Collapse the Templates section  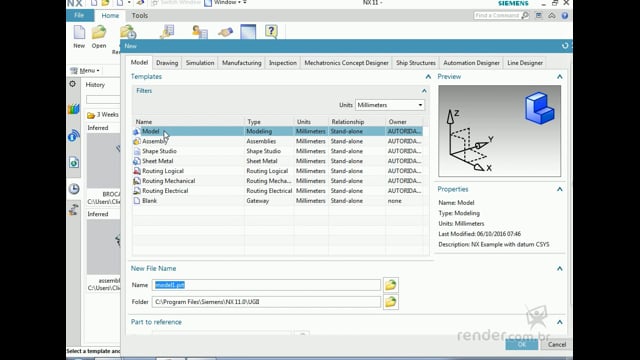[x=428, y=77]
